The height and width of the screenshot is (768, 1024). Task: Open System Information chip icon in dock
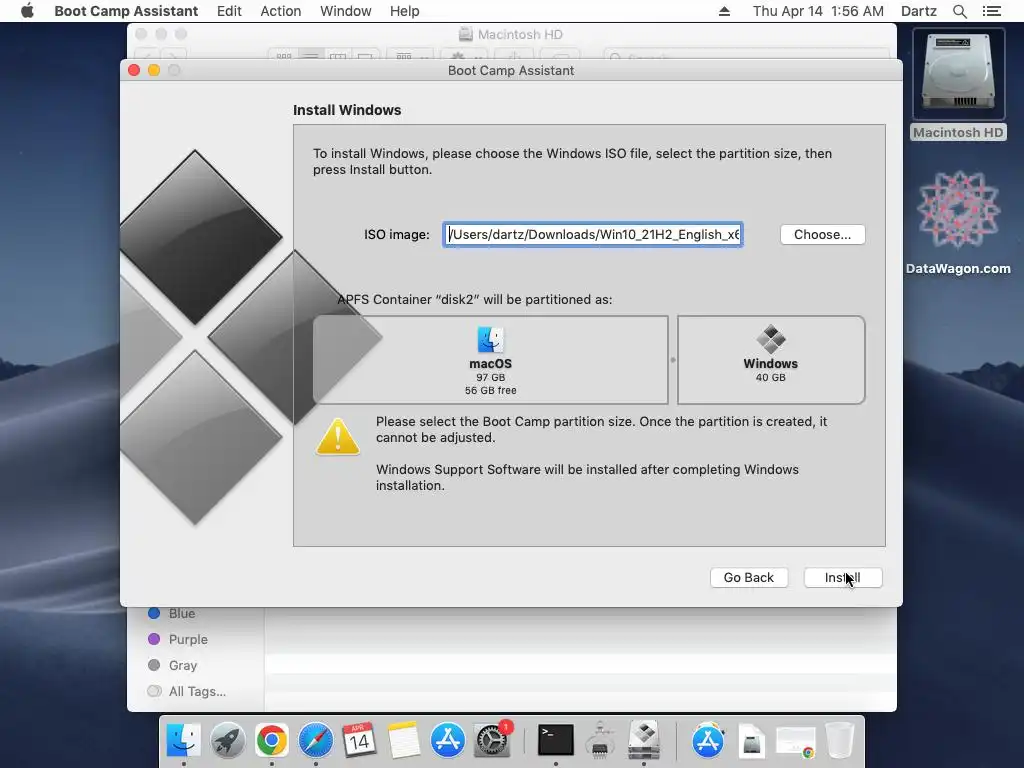pyautogui.click(x=600, y=740)
